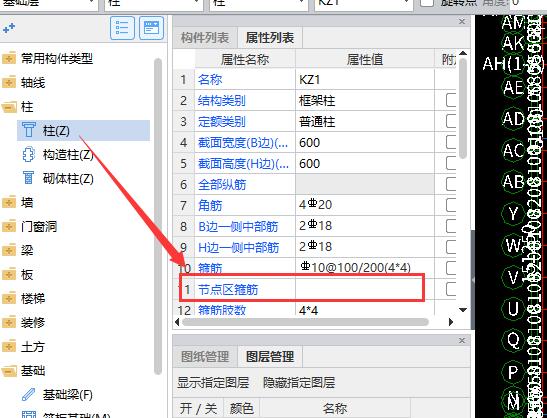The image size is (547, 418).
Task: Click 隐藏指定图层 button
Action: point(299,383)
